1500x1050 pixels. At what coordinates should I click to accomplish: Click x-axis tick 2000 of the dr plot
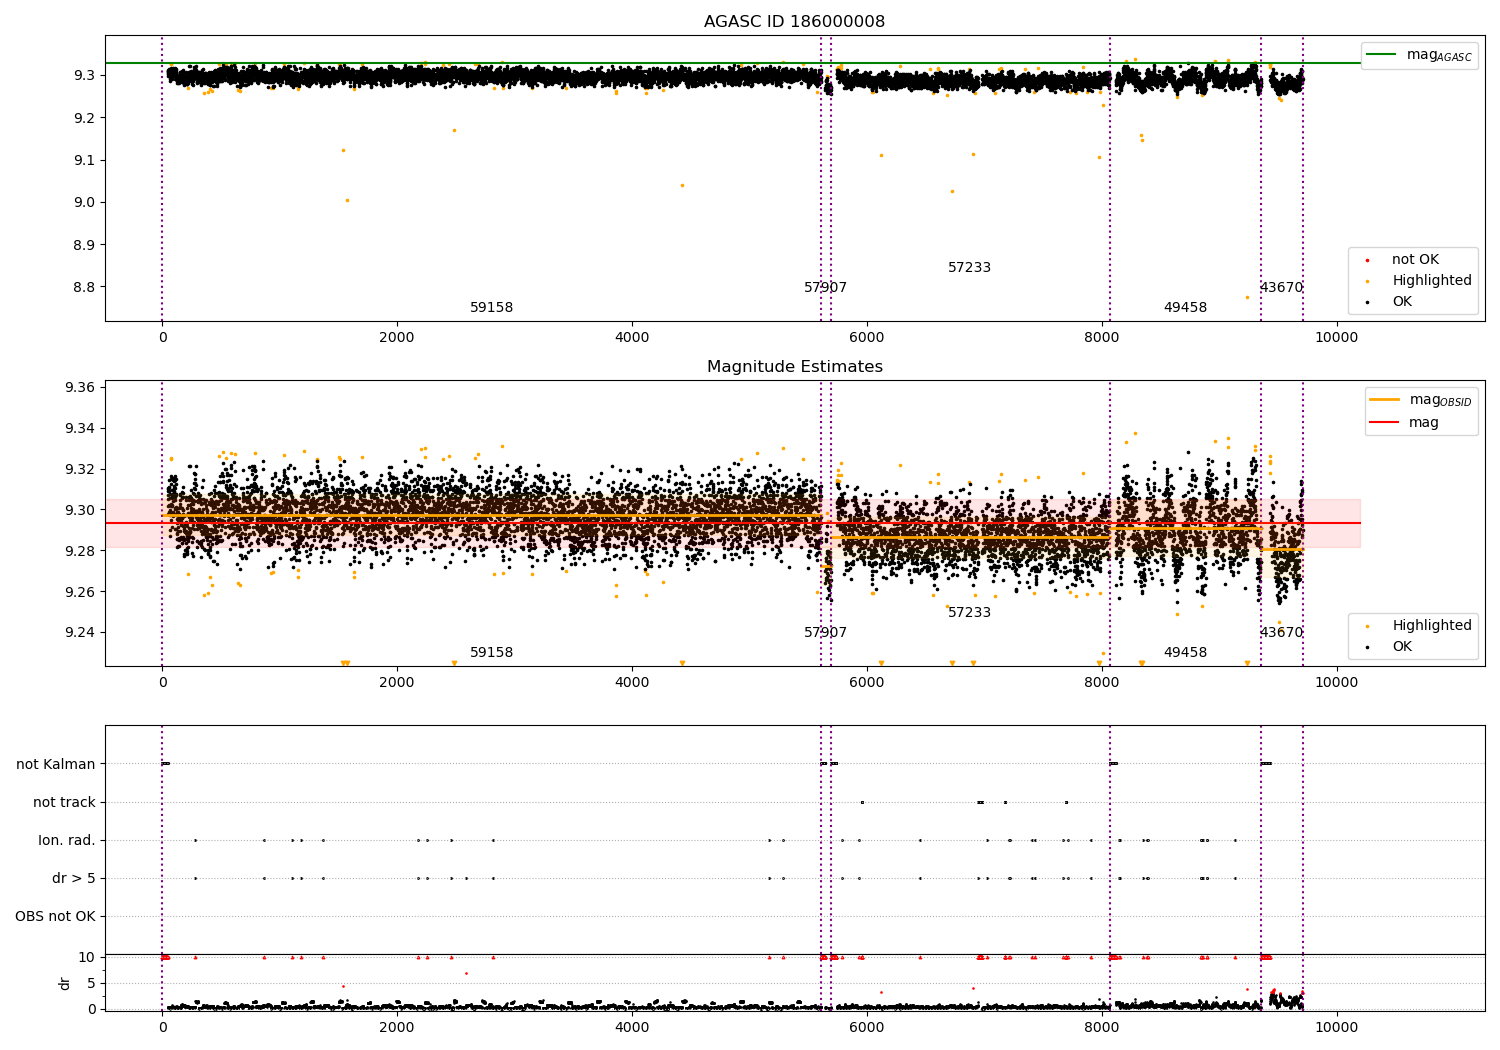pyautogui.click(x=397, y=1027)
